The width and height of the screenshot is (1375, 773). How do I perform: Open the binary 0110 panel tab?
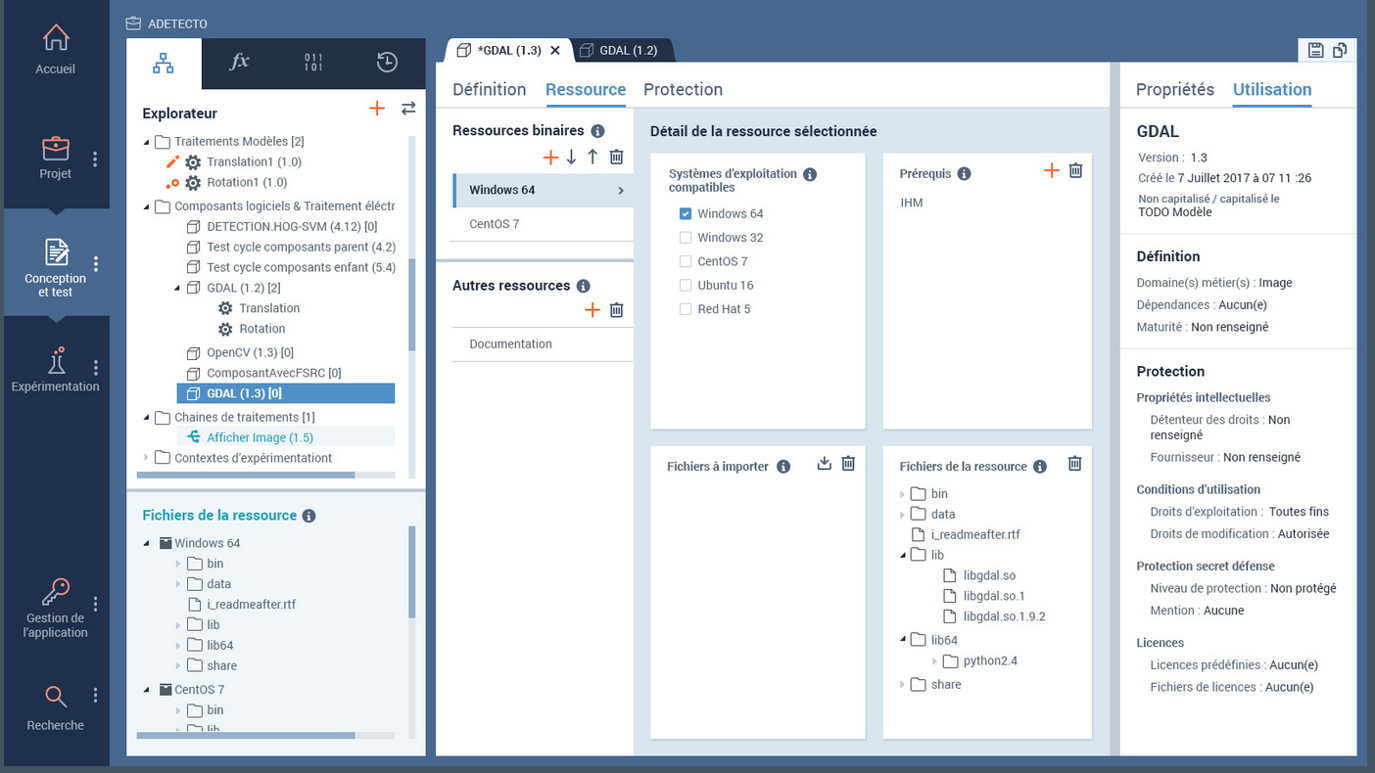point(313,63)
